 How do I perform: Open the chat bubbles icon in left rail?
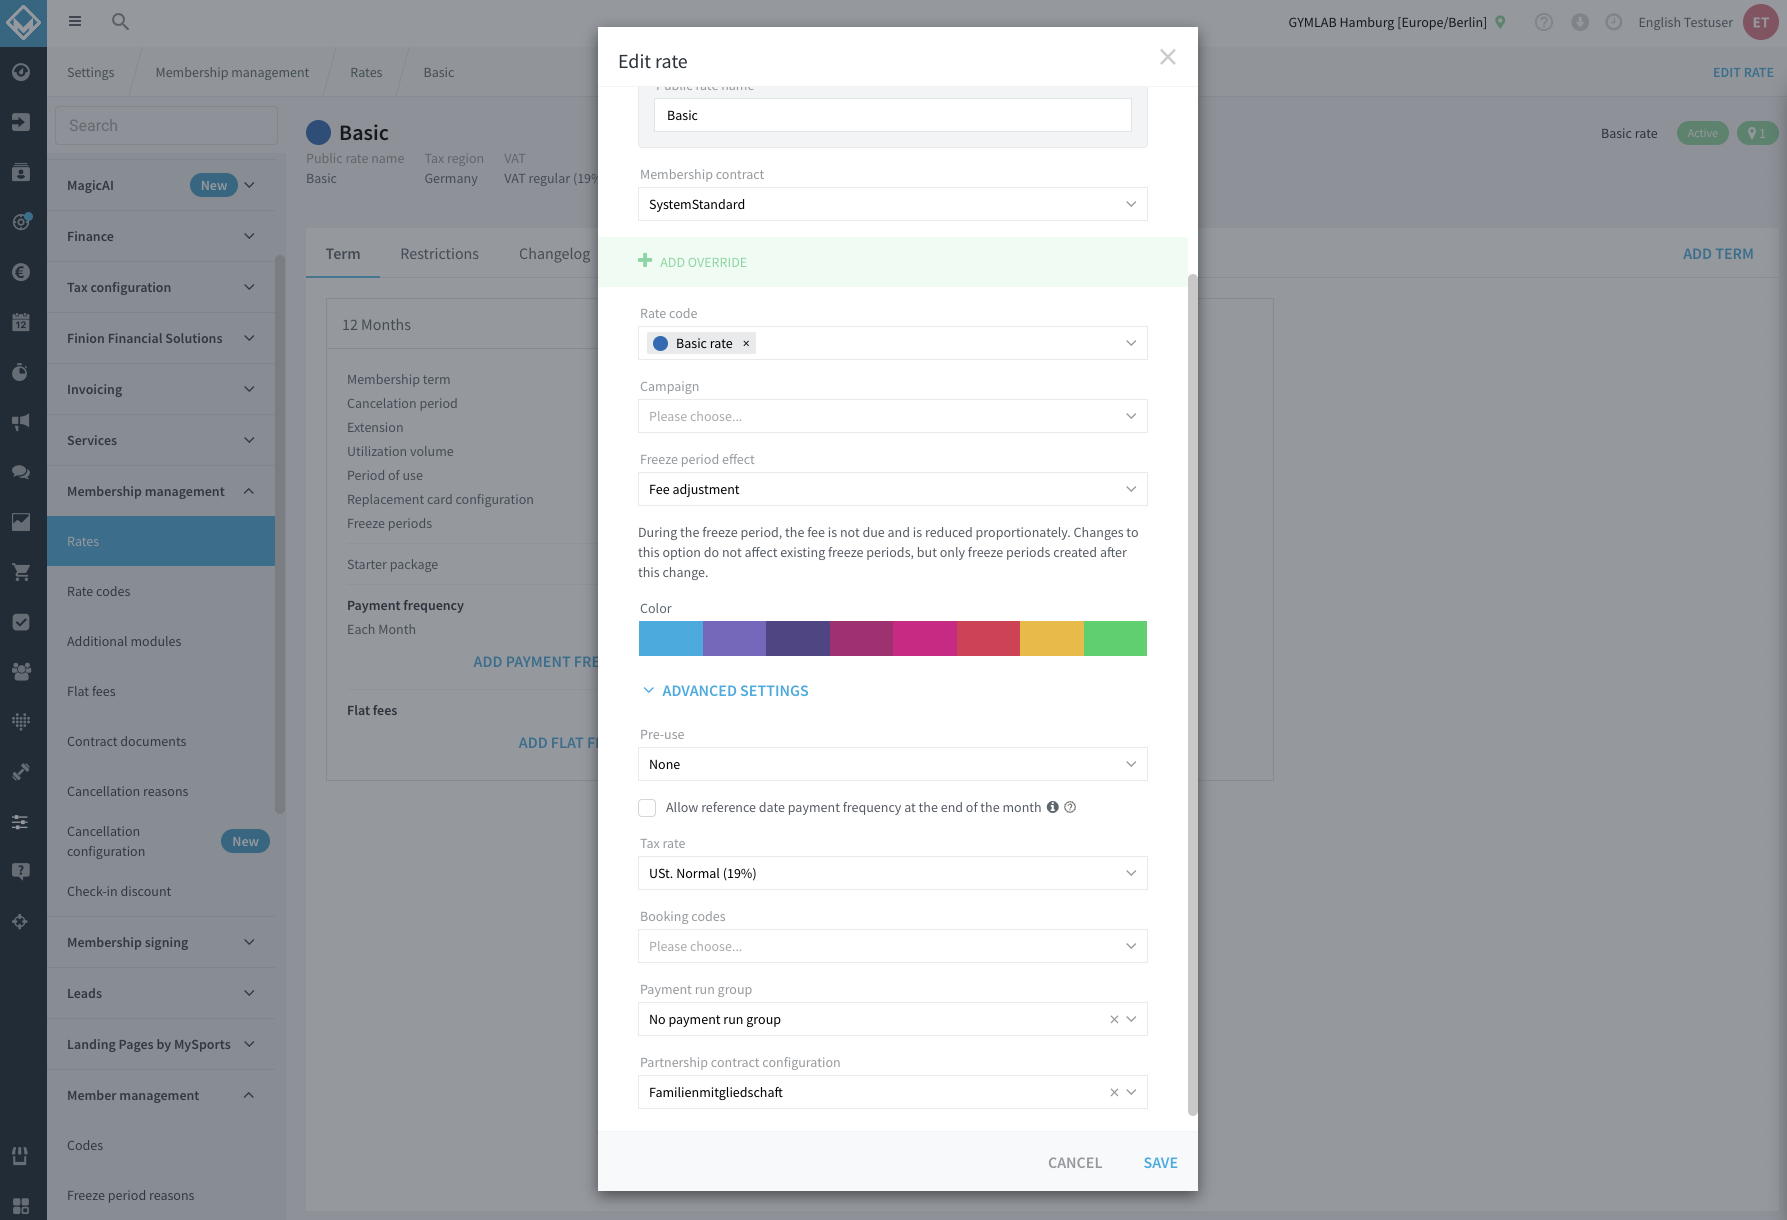21,472
